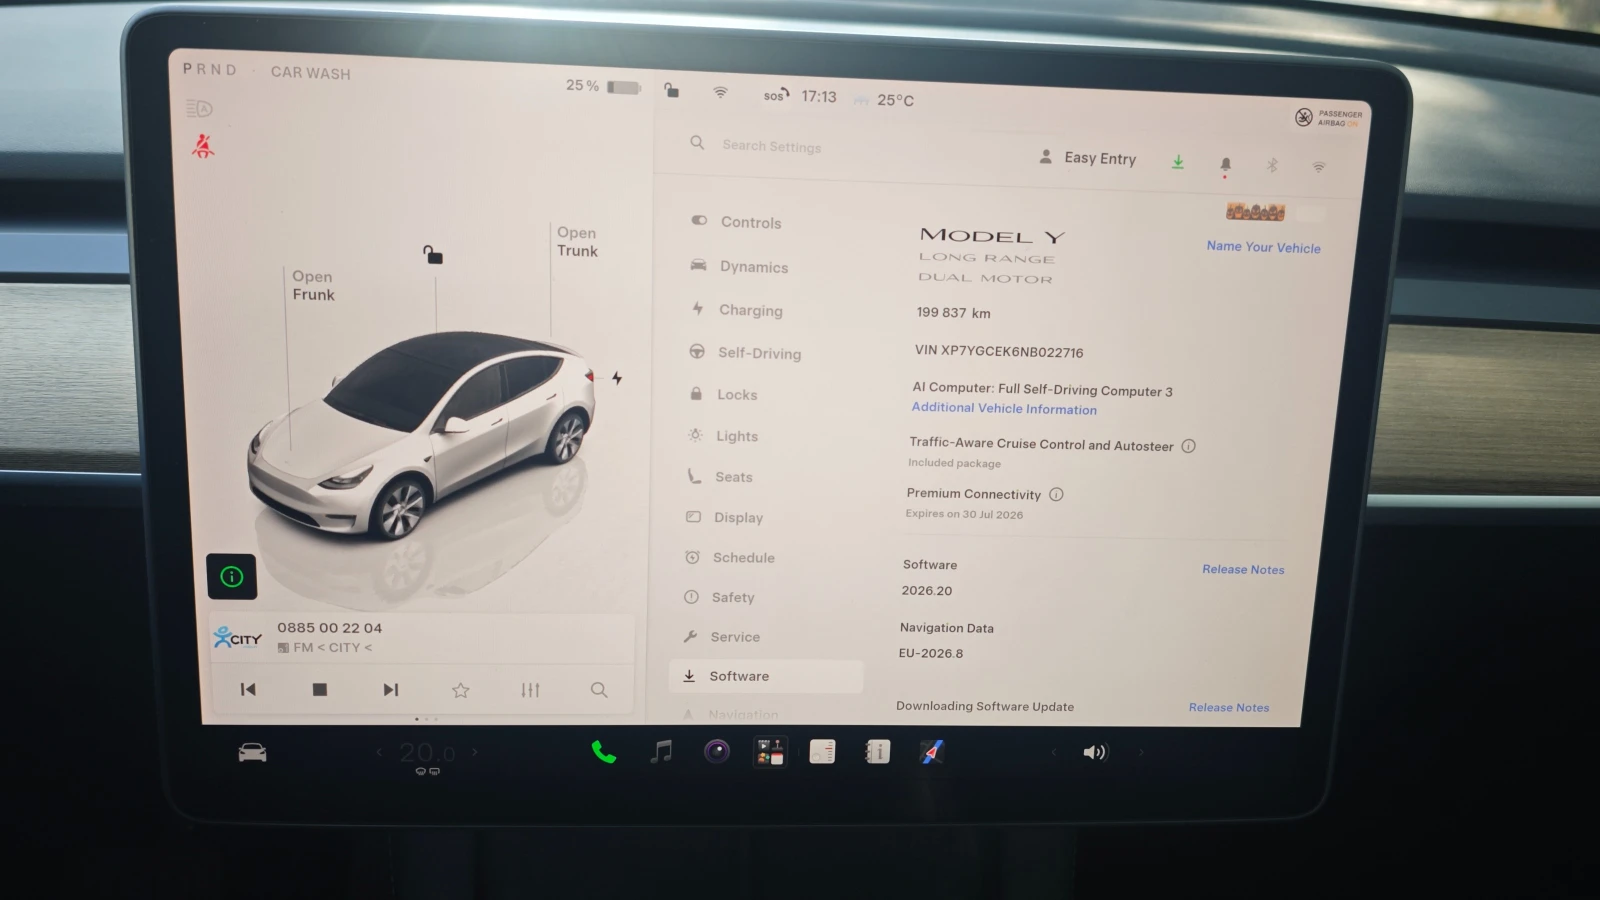Tap the headlights status icon
This screenshot has width=1600, height=900.
click(x=199, y=108)
